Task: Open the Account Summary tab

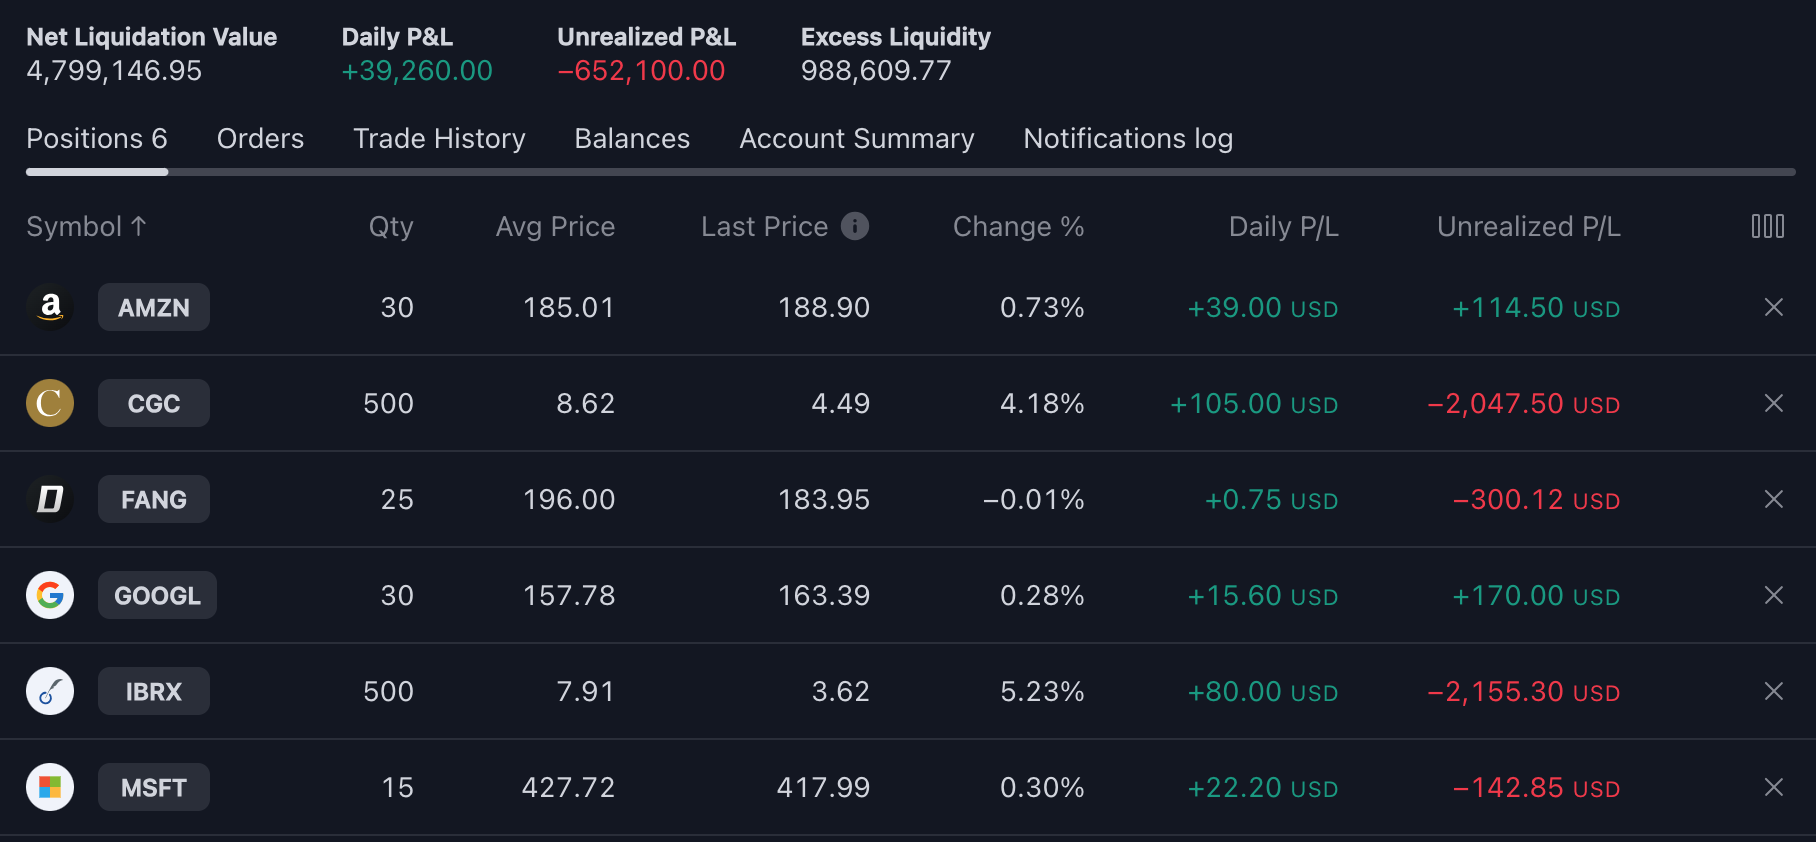Action: tap(856, 138)
